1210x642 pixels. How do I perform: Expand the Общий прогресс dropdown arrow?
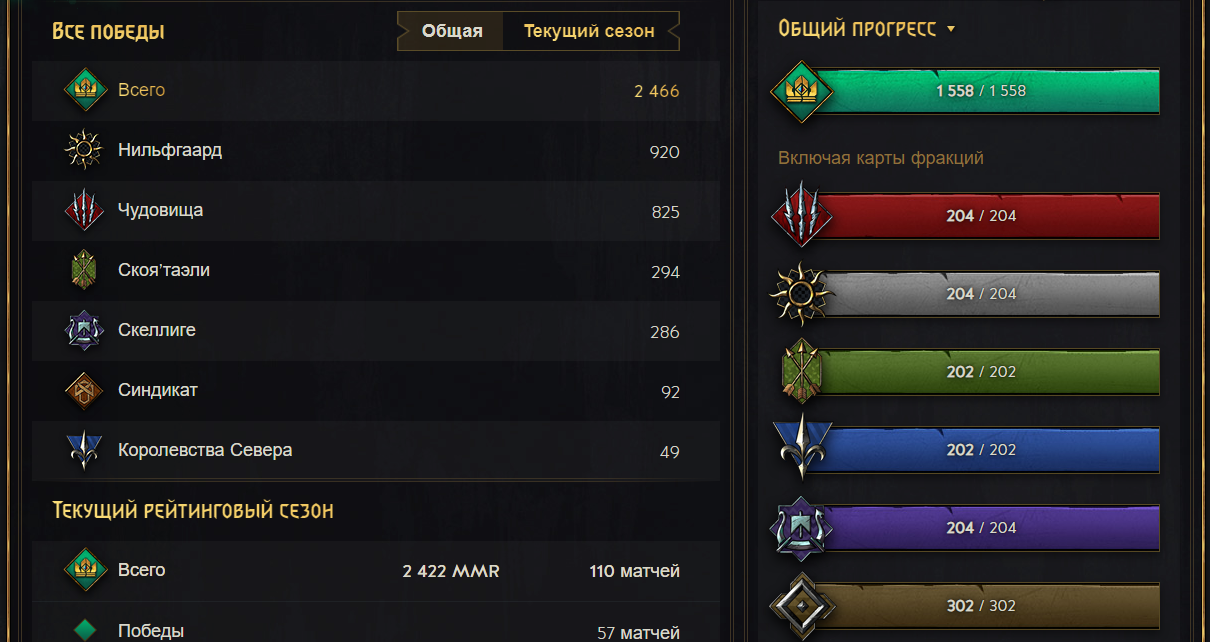click(951, 29)
